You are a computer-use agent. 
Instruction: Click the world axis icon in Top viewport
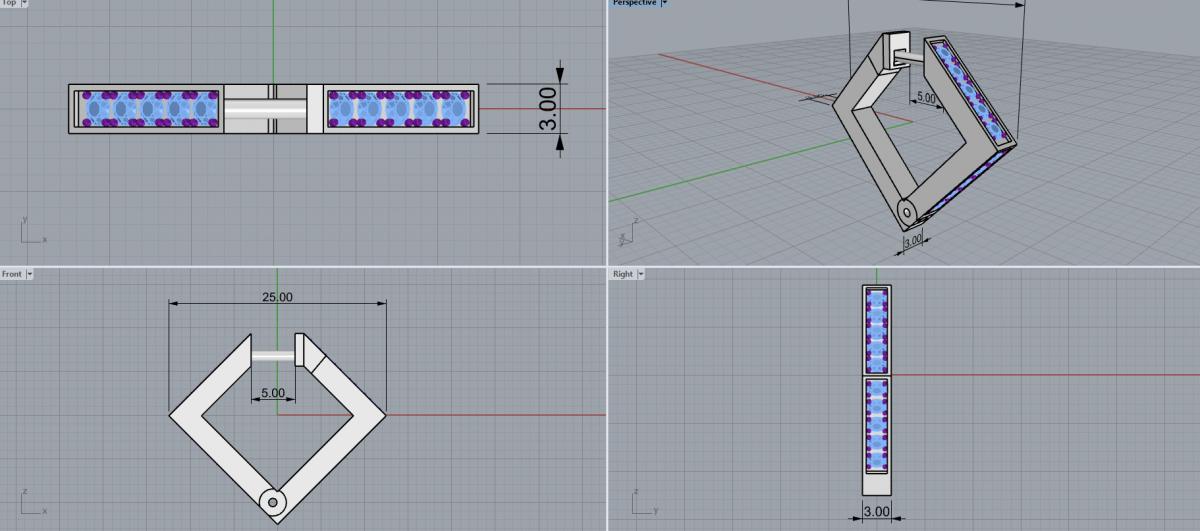pyautogui.click(x=31, y=232)
